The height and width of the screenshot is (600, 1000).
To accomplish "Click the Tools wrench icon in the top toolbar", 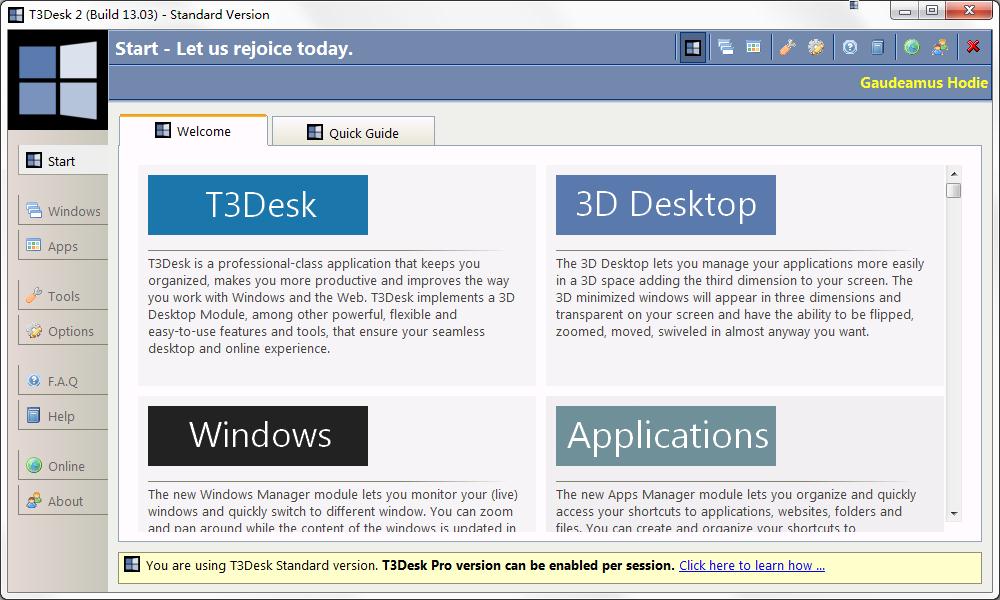I will (787, 47).
